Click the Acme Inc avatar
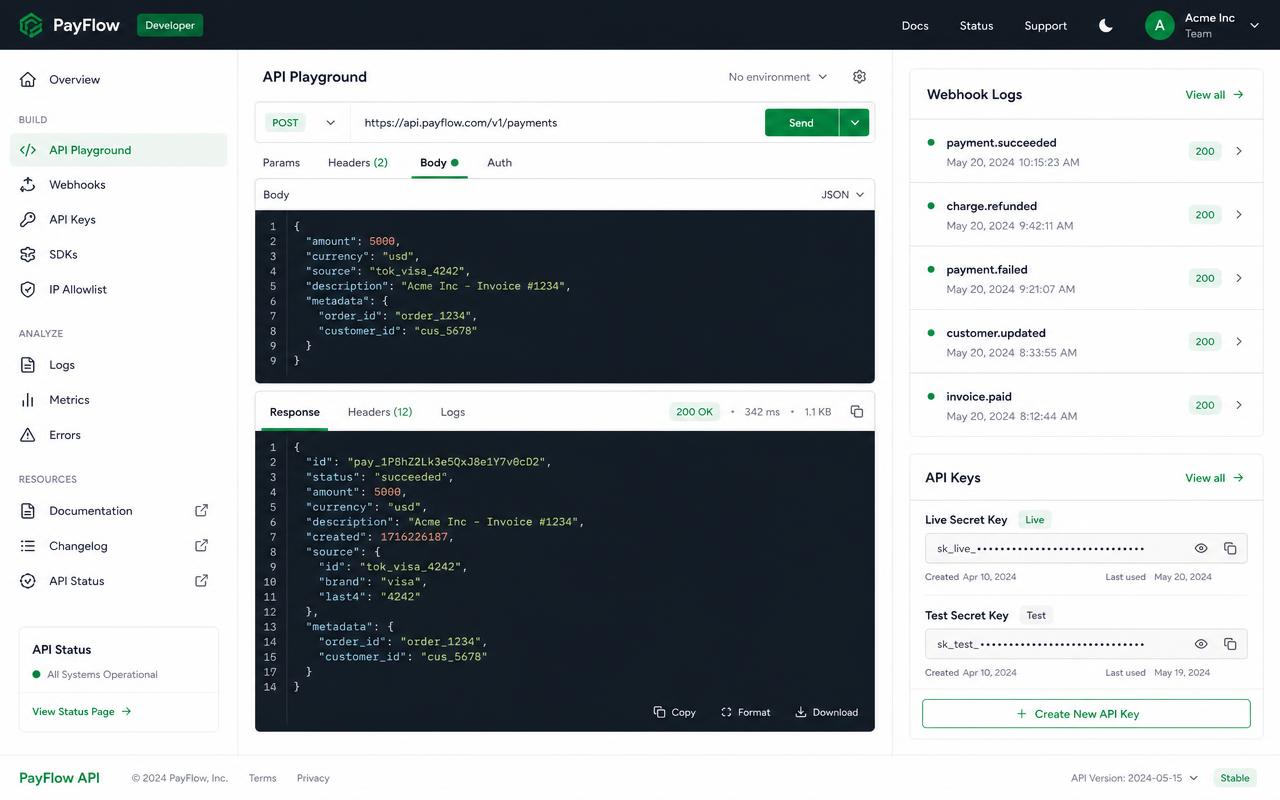1280x800 pixels. (1159, 26)
